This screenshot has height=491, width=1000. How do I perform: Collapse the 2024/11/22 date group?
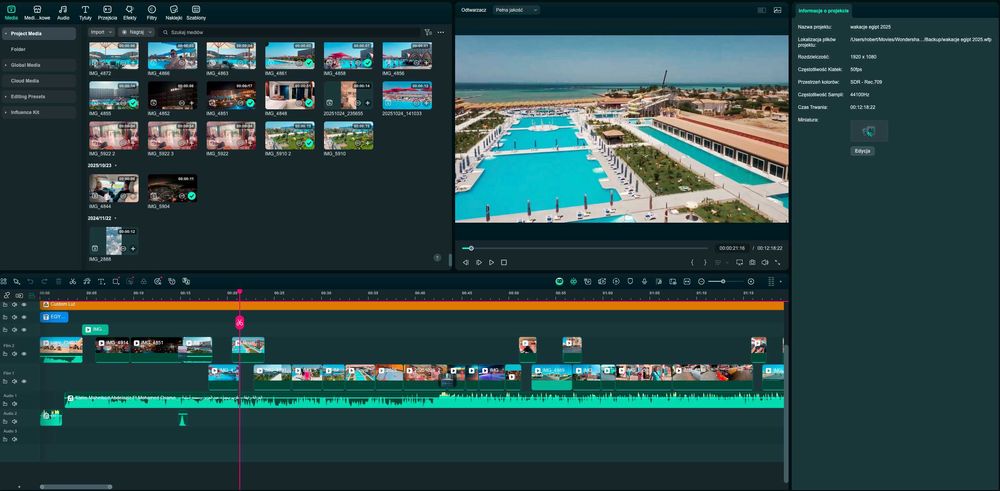[x=115, y=218]
